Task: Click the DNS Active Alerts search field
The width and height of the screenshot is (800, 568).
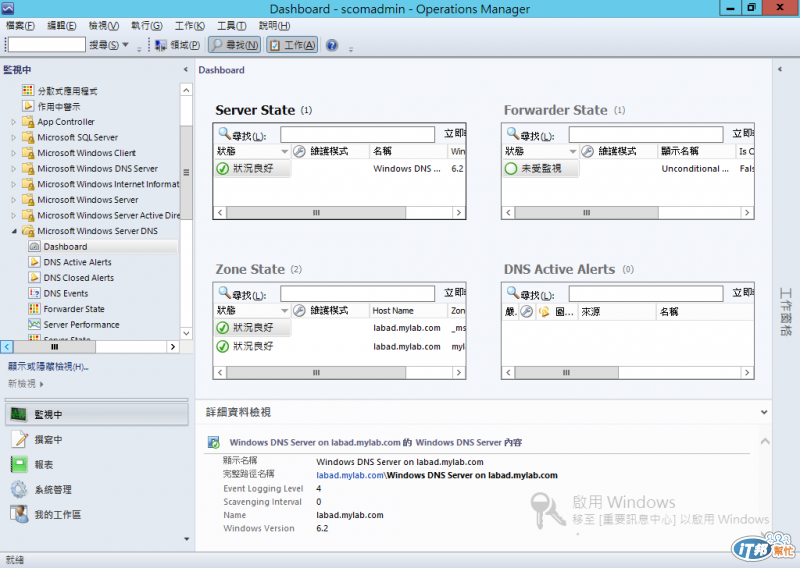Action: tap(646, 294)
